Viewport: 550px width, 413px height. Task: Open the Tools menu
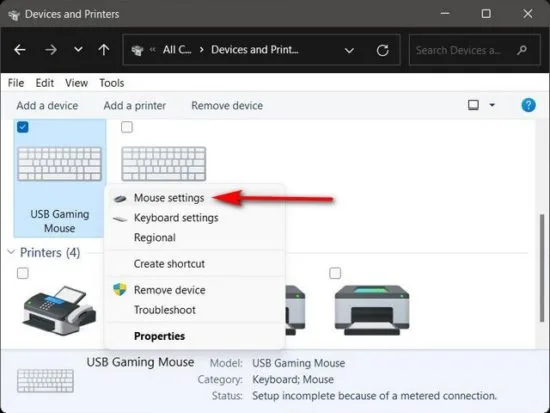tap(112, 83)
